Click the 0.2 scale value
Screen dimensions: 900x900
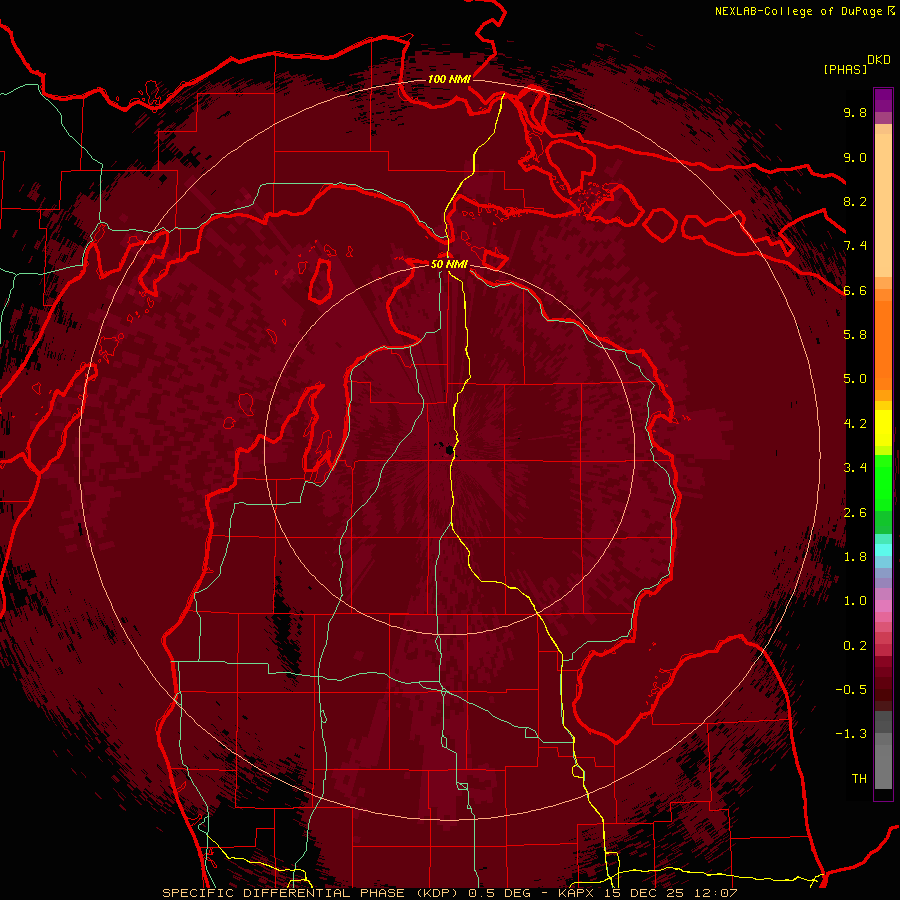[855, 646]
